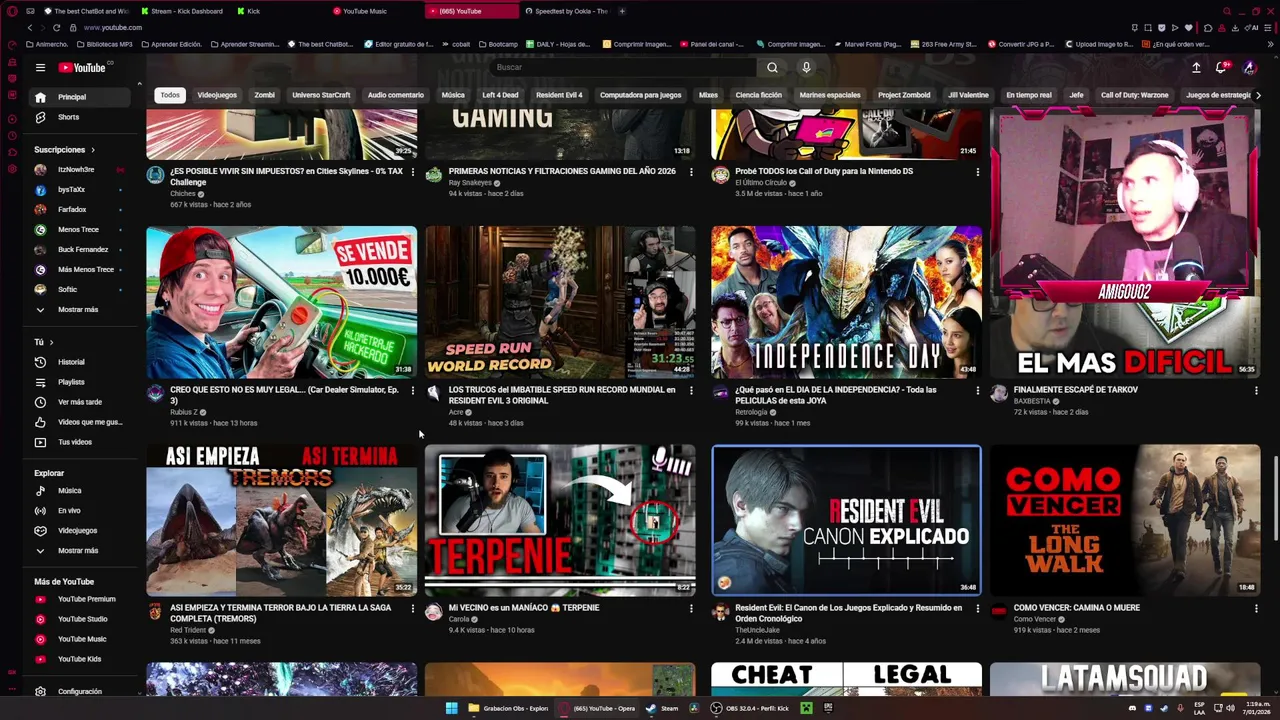Play Rubius Car Dealer Simulator thumbnail
The image size is (1280, 720).
tap(282, 302)
